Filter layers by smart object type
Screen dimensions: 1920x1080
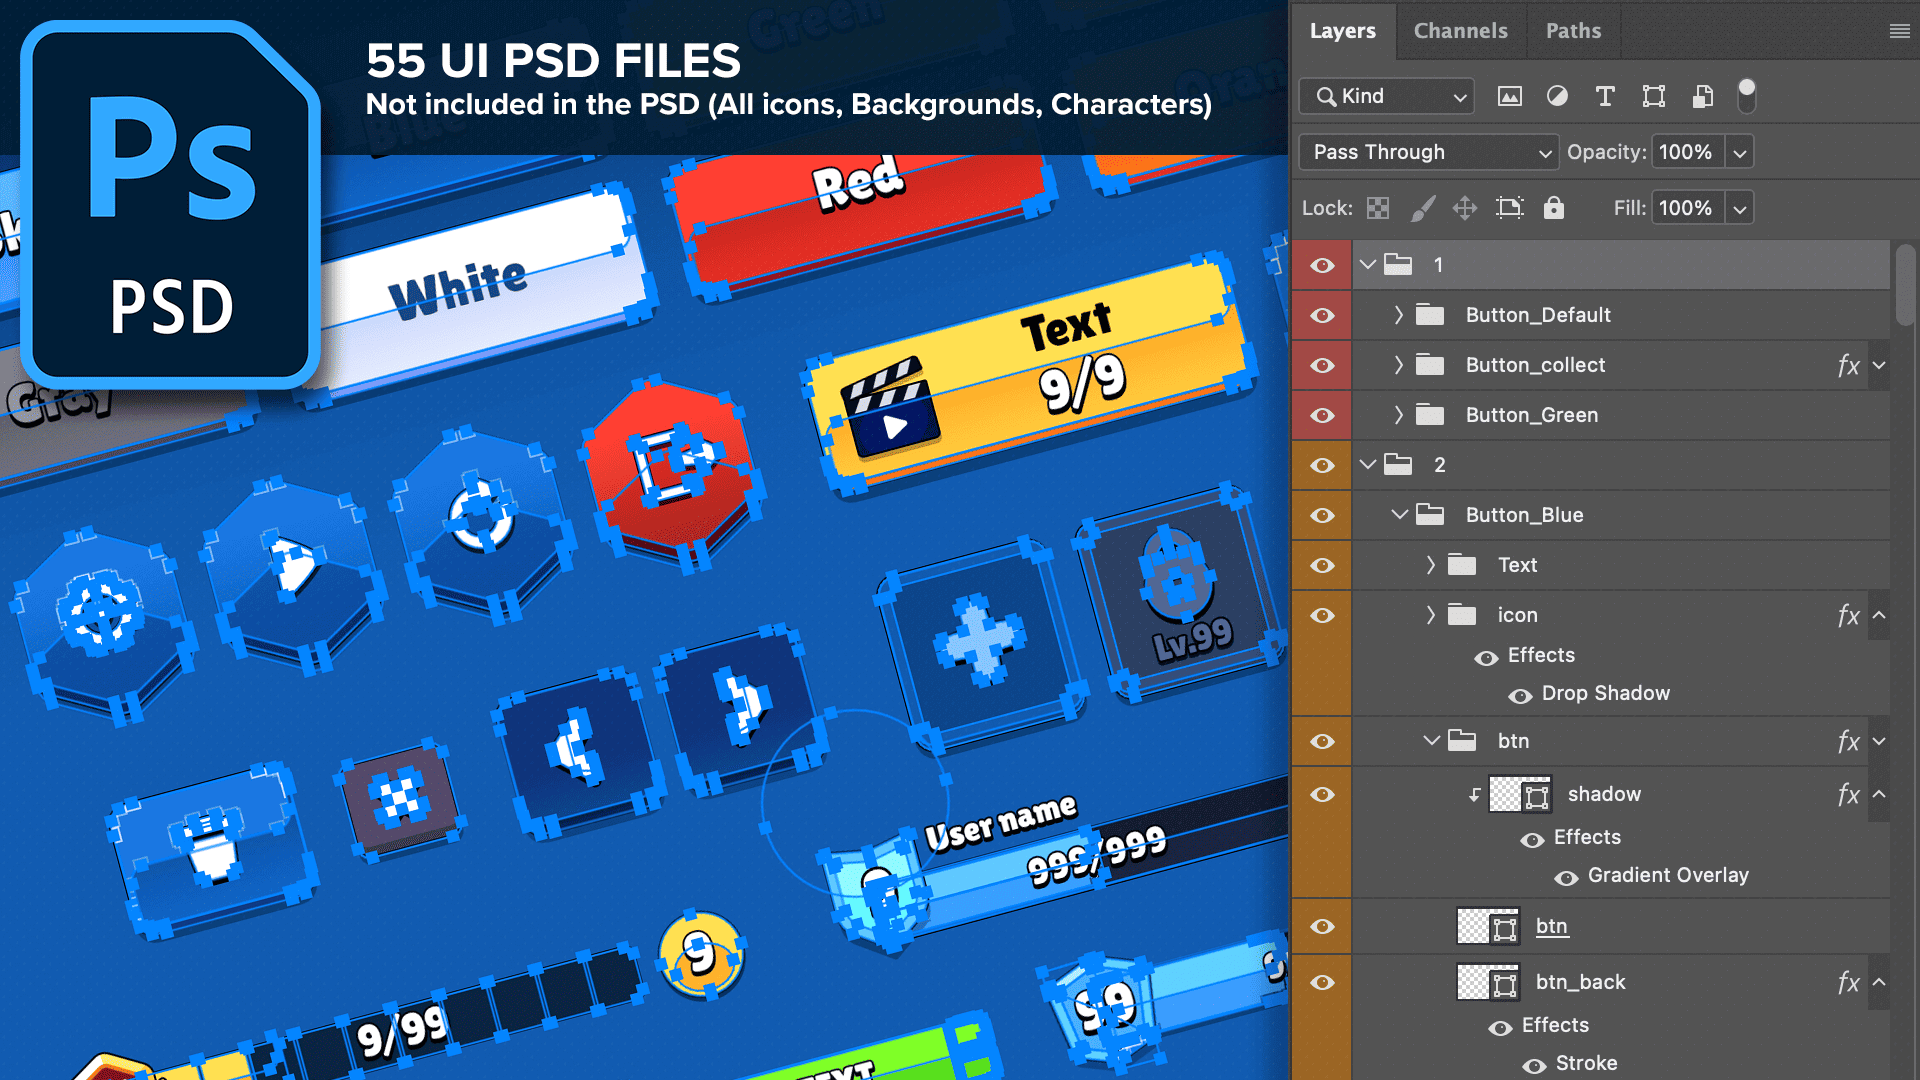click(1702, 96)
